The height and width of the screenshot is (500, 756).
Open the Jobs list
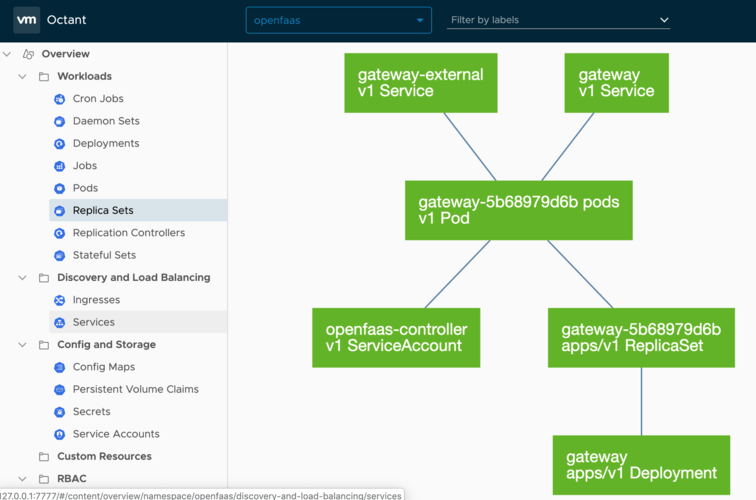85,166
